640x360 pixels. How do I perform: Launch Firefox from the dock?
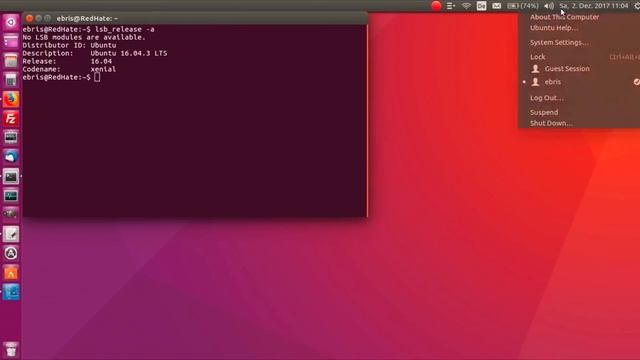(x=11, y=99)
